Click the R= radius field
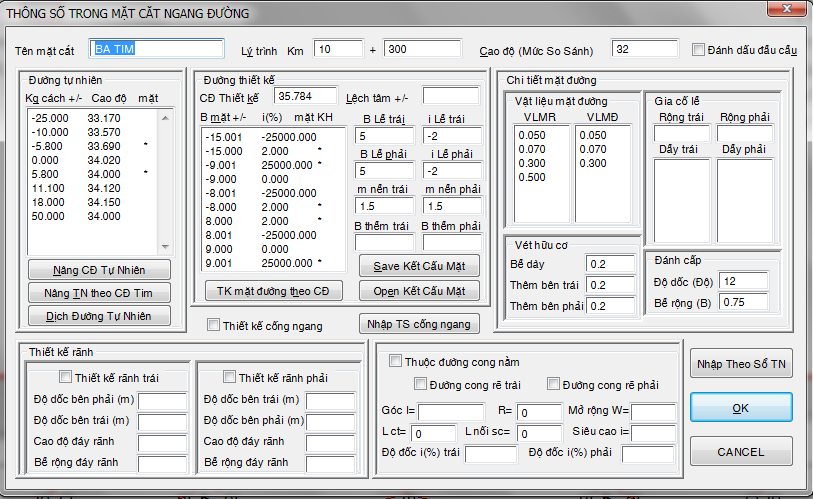 pos(539,412)
